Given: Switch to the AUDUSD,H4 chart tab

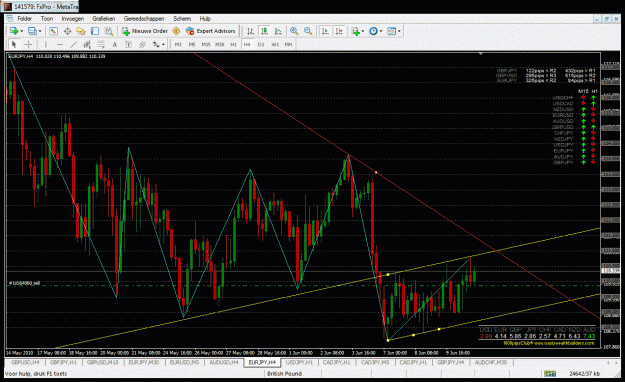Looking at the screenshot, I should (224, 362).
